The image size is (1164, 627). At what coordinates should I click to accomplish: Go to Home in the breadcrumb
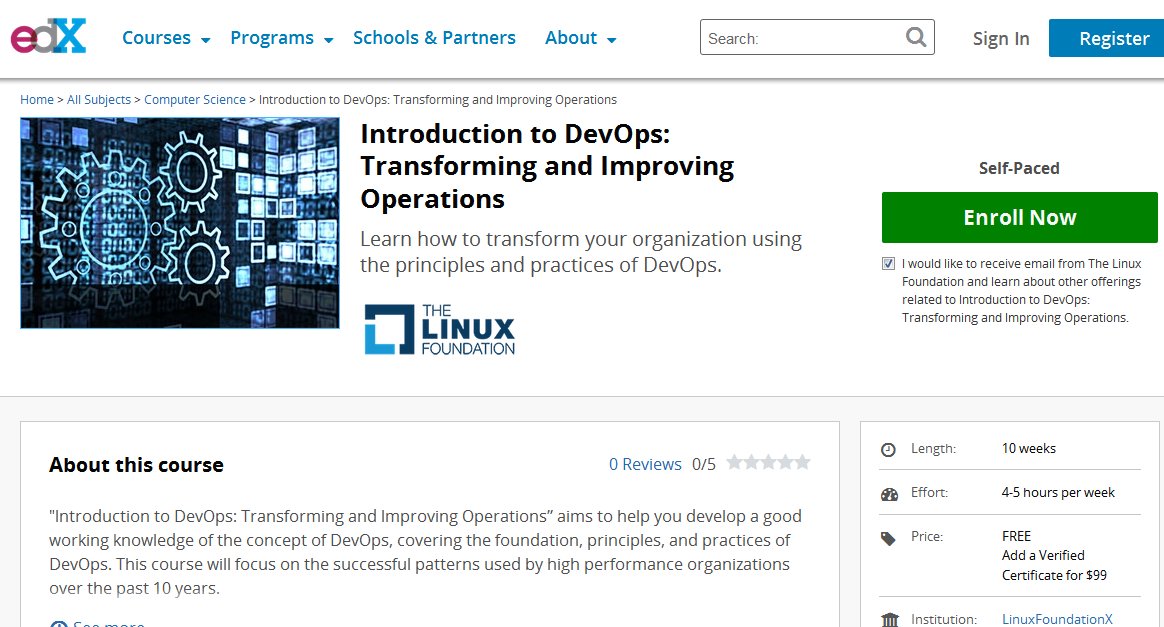(x=36, y=99)
